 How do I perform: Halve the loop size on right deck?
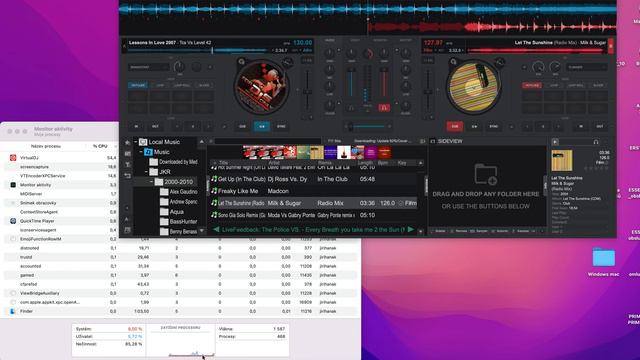(527, 127)
